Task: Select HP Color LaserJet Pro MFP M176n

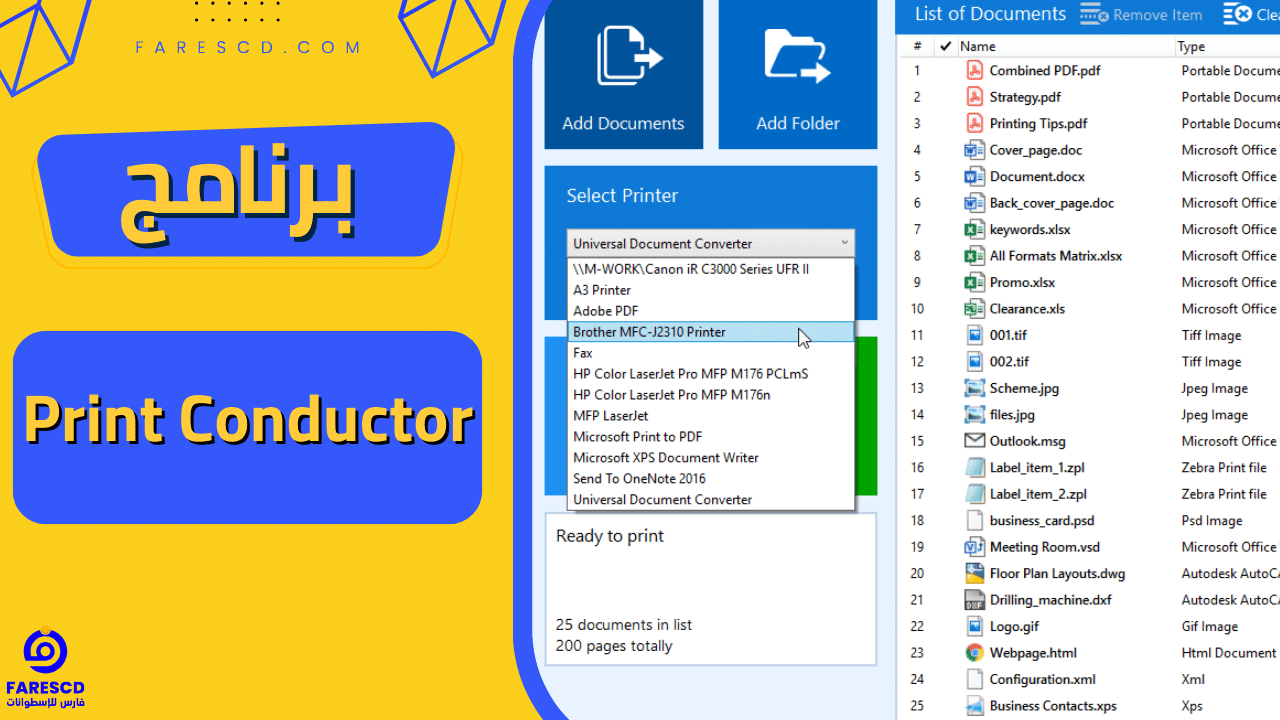Action: pyautogui.click(x=710, y=395)
